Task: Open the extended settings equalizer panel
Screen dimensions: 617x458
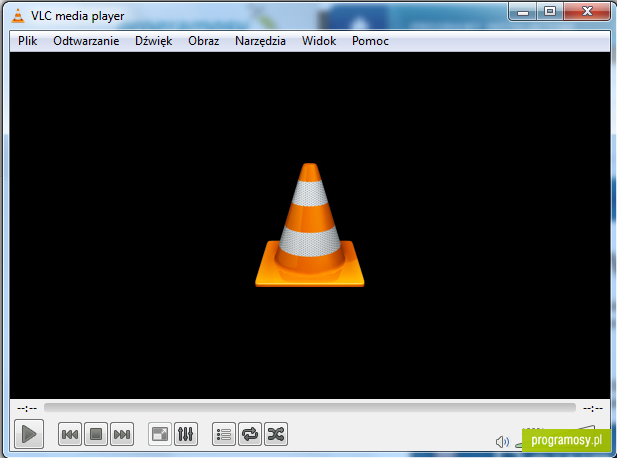Action: [x=186, y=434]
